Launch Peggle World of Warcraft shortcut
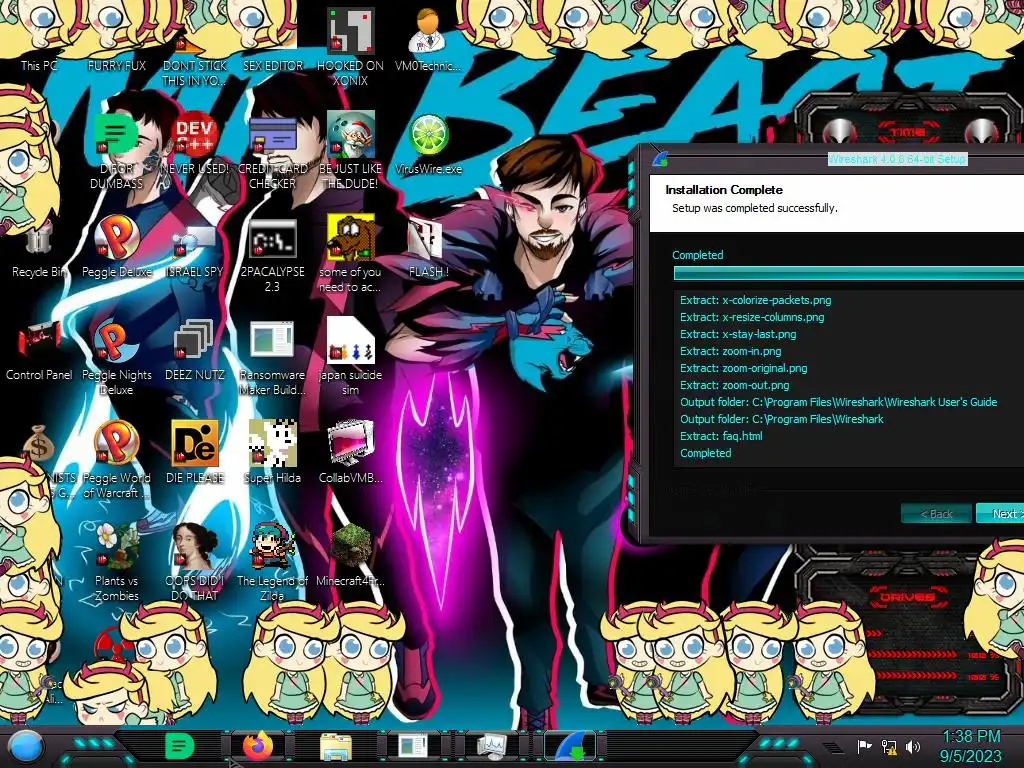Viewport: 1024px width, 768px height. pyautogui.click(x=117, y=443)
